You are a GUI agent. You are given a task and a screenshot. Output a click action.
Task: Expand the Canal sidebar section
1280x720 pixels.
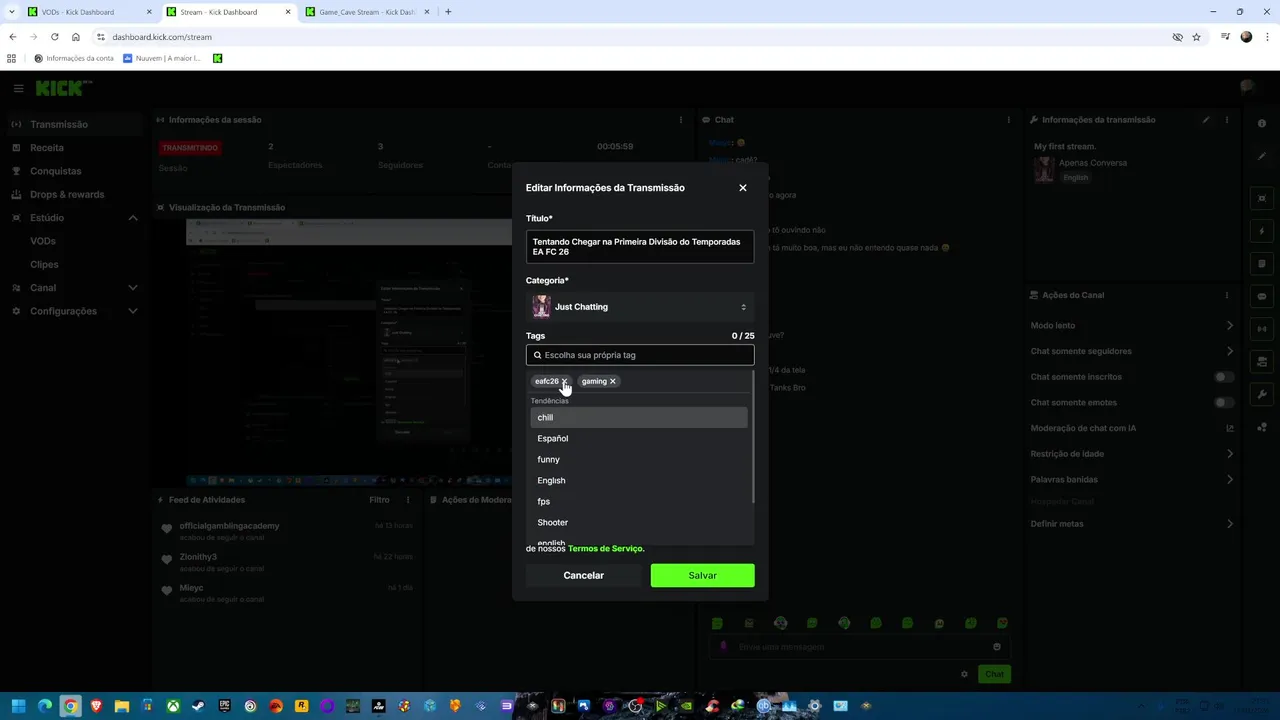pos(132,288)
